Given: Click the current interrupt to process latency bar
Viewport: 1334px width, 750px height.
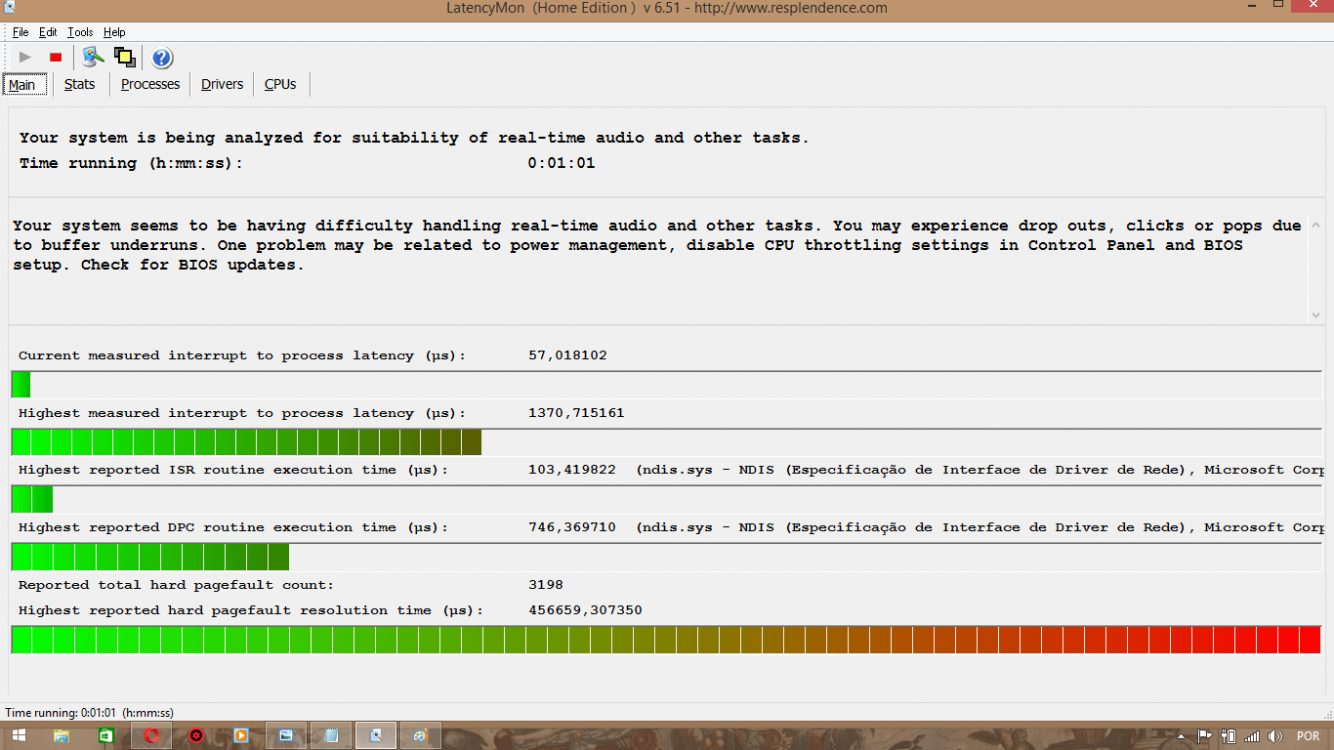Looking at the screenshot, I should 666,384.
